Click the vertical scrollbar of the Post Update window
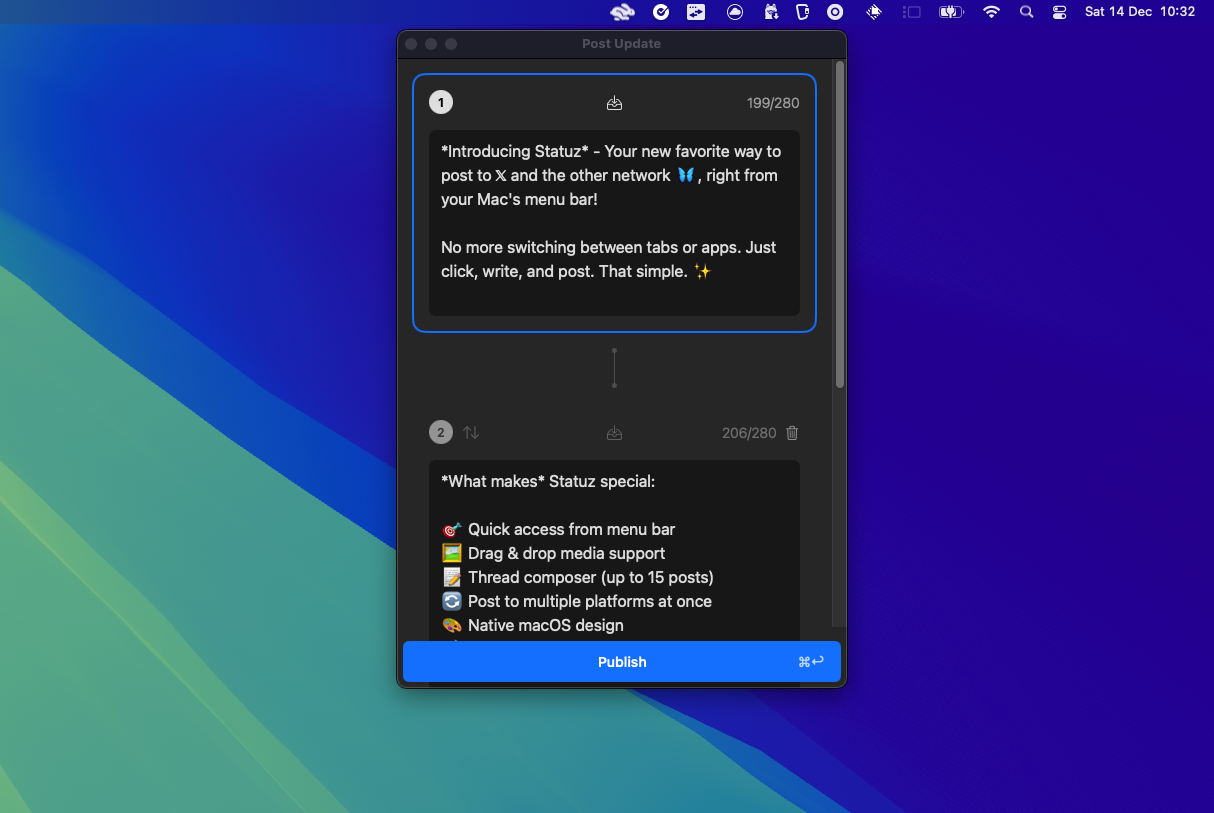This screenshot has height=813, width=1214. coord(840,225)
